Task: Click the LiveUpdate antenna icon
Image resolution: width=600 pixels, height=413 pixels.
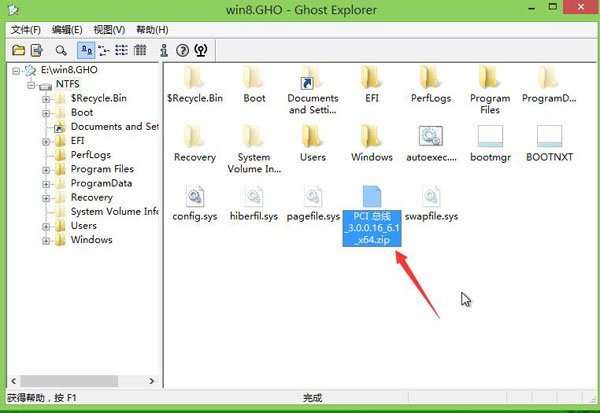Action: tap(201, 50)
